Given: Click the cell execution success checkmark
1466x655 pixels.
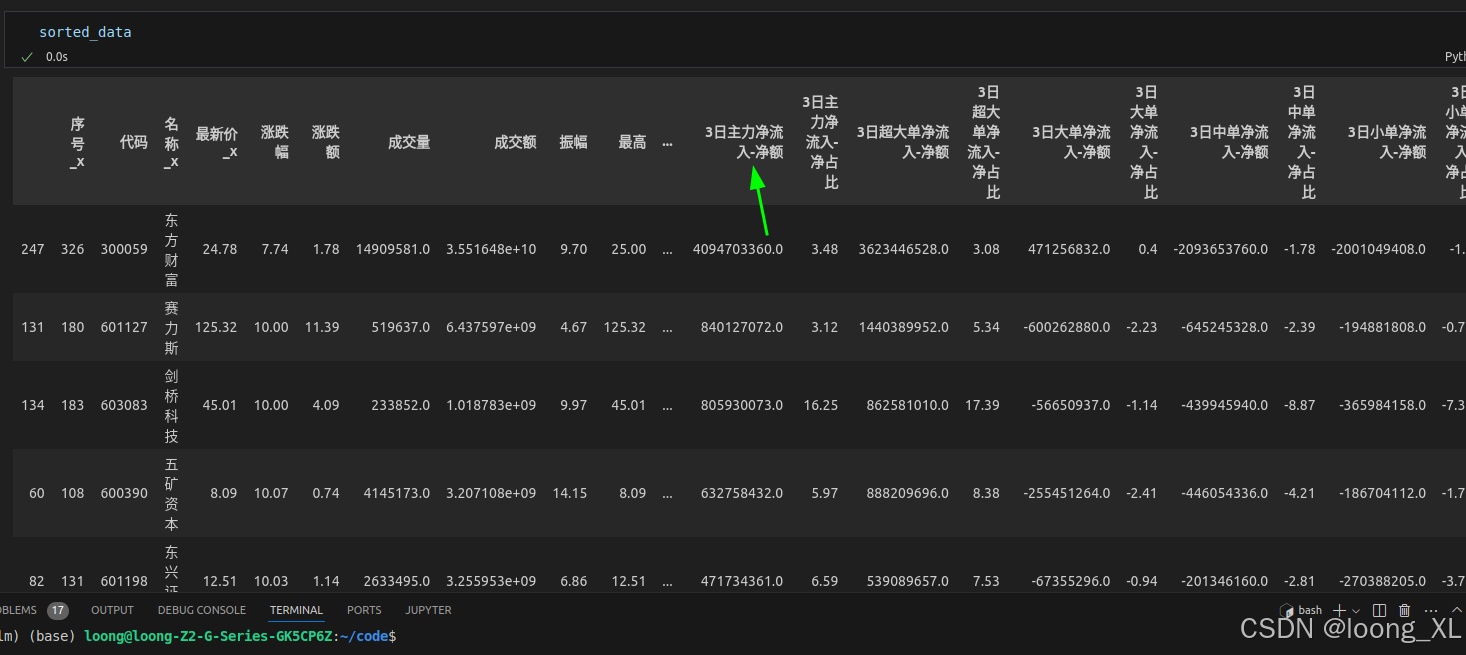Looking at the screenshot, I should (27, 57).
